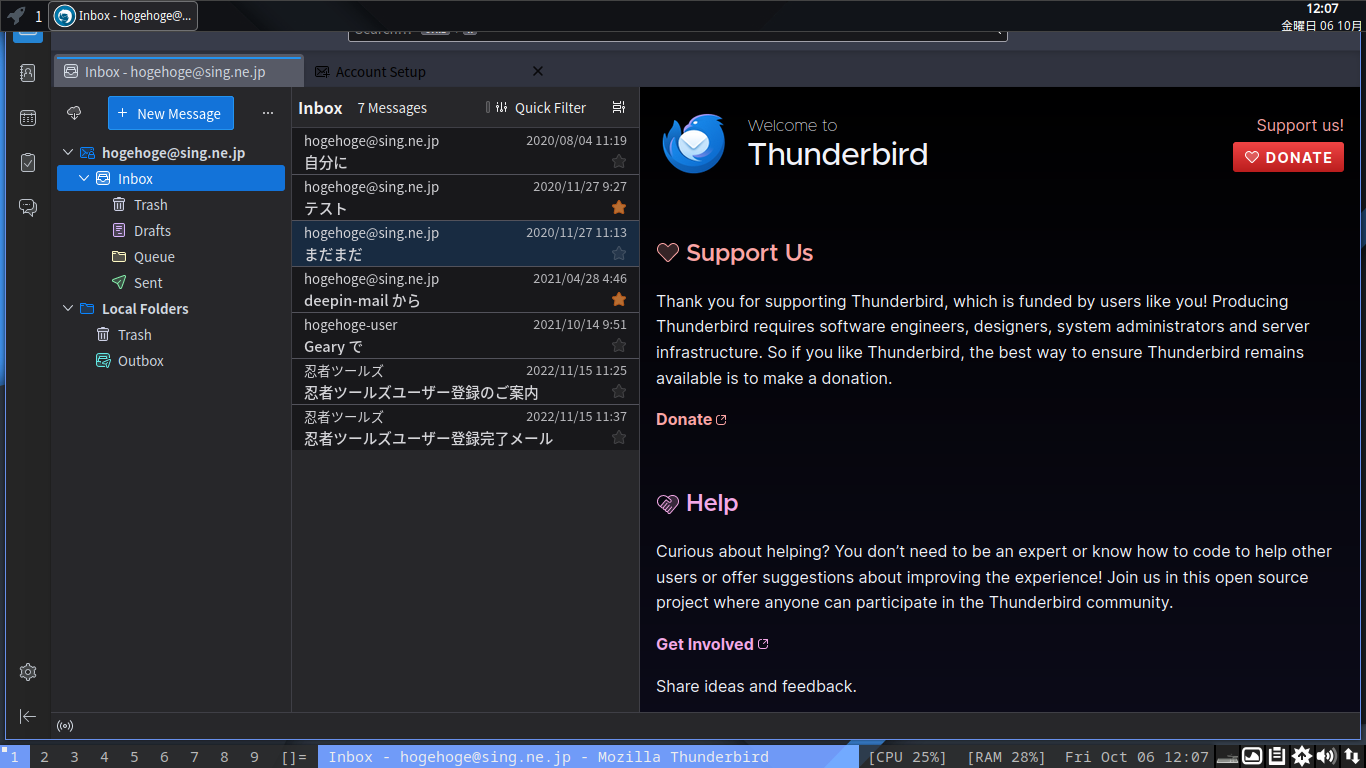
Task: Star the 忍者ツールズユーザー登録のご案内 message
Action: [x=619, y=391]
